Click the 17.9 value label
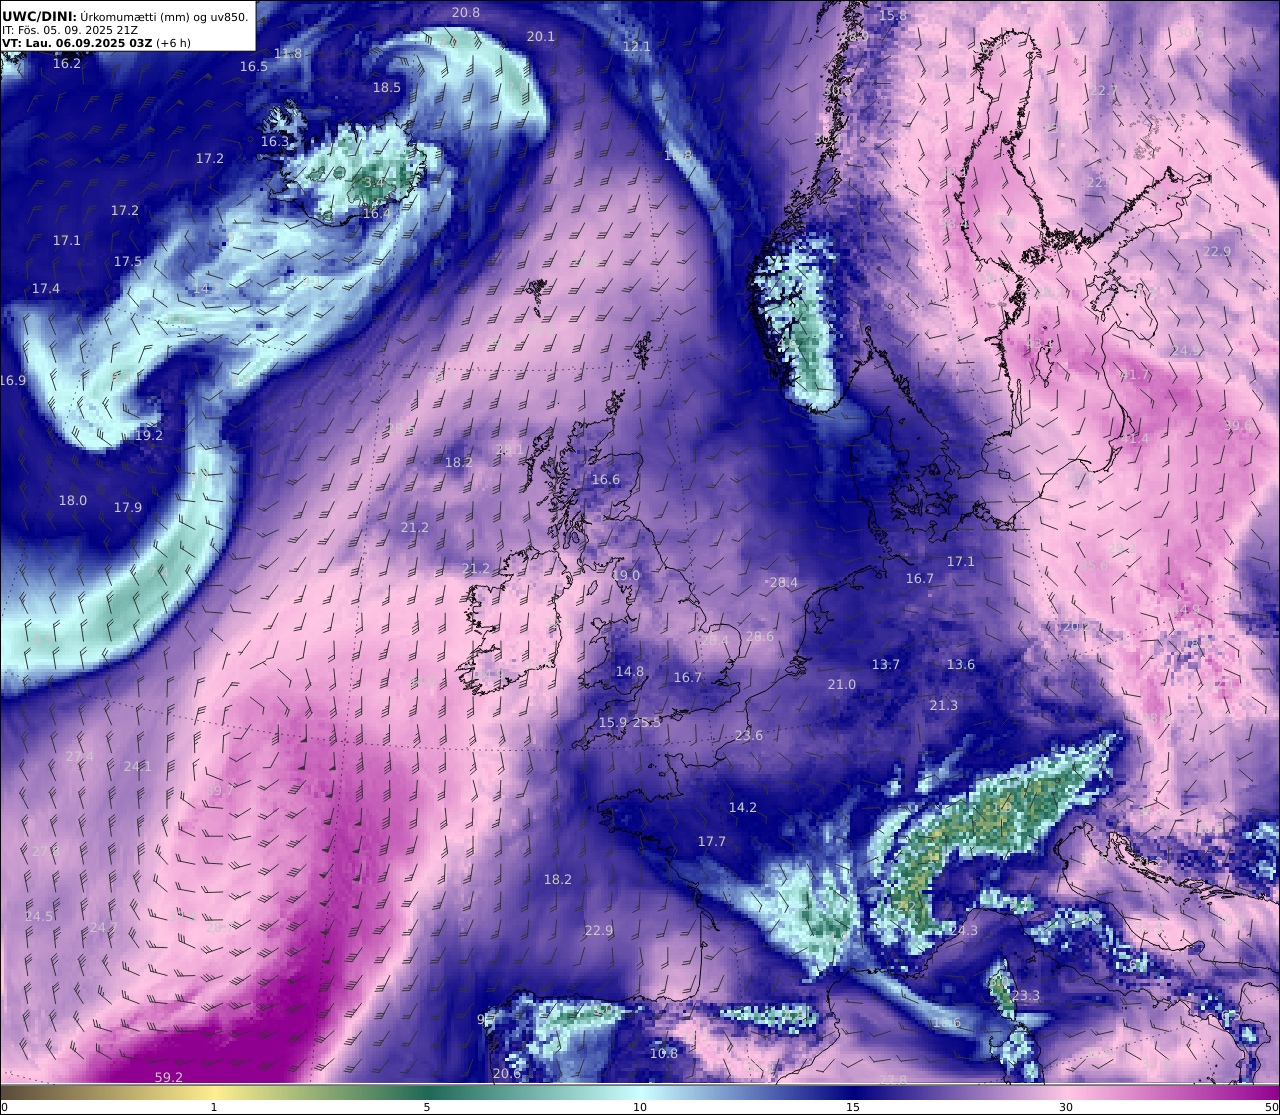The width and height of the screenshot is (1280, 1115). click(x=128, y=507)
